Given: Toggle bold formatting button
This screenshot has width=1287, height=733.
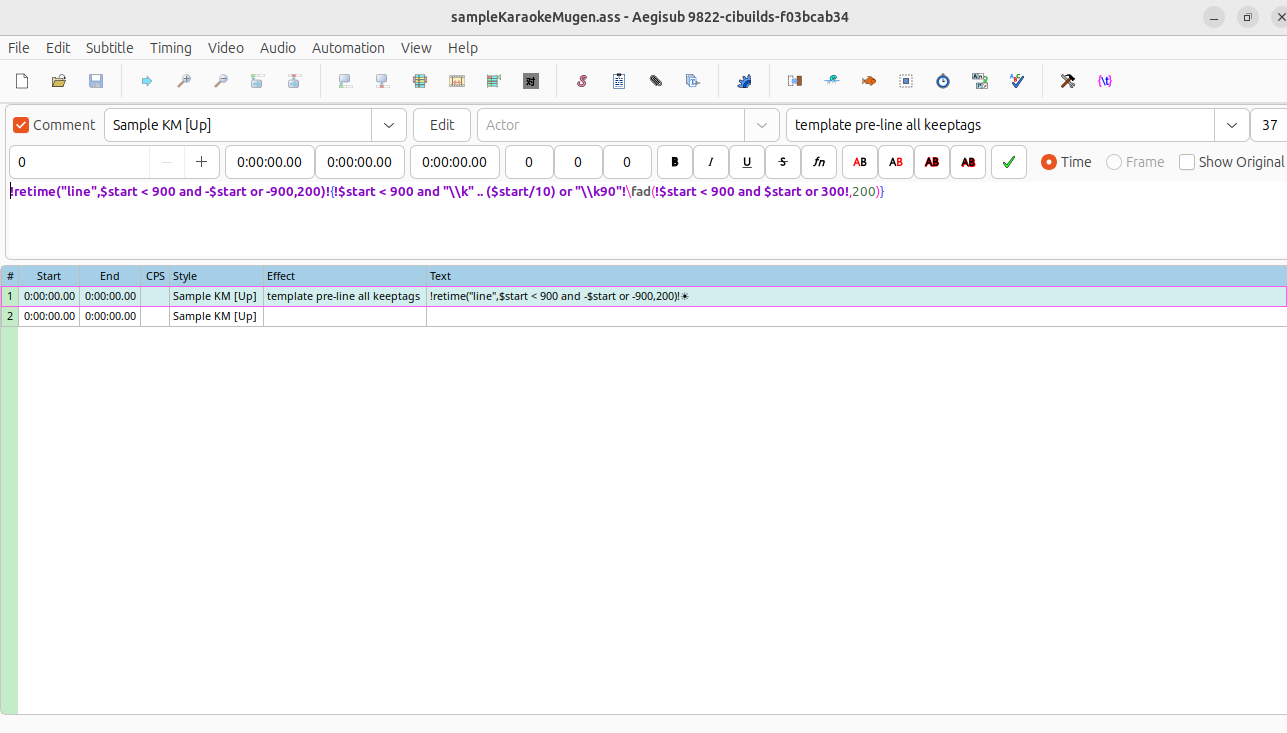Looking at the screenshot, I should point(675,162).
